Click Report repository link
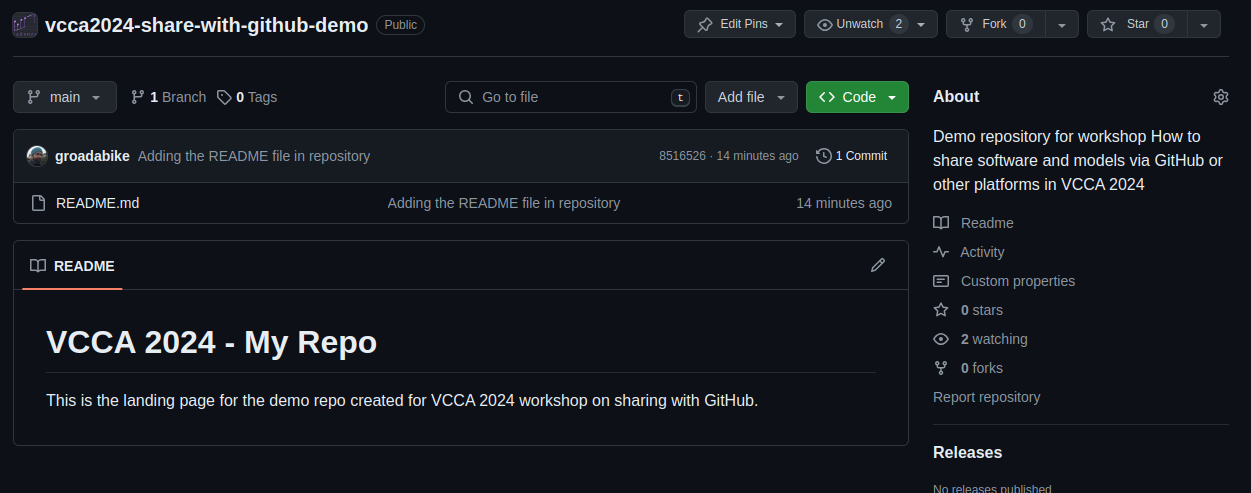1251x493 pixels. click(986, 397)
